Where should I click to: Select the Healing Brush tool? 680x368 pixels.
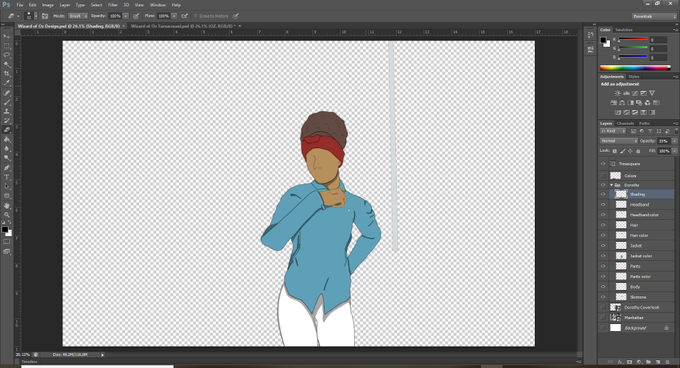pyautogui.click(x=7, y=93)
